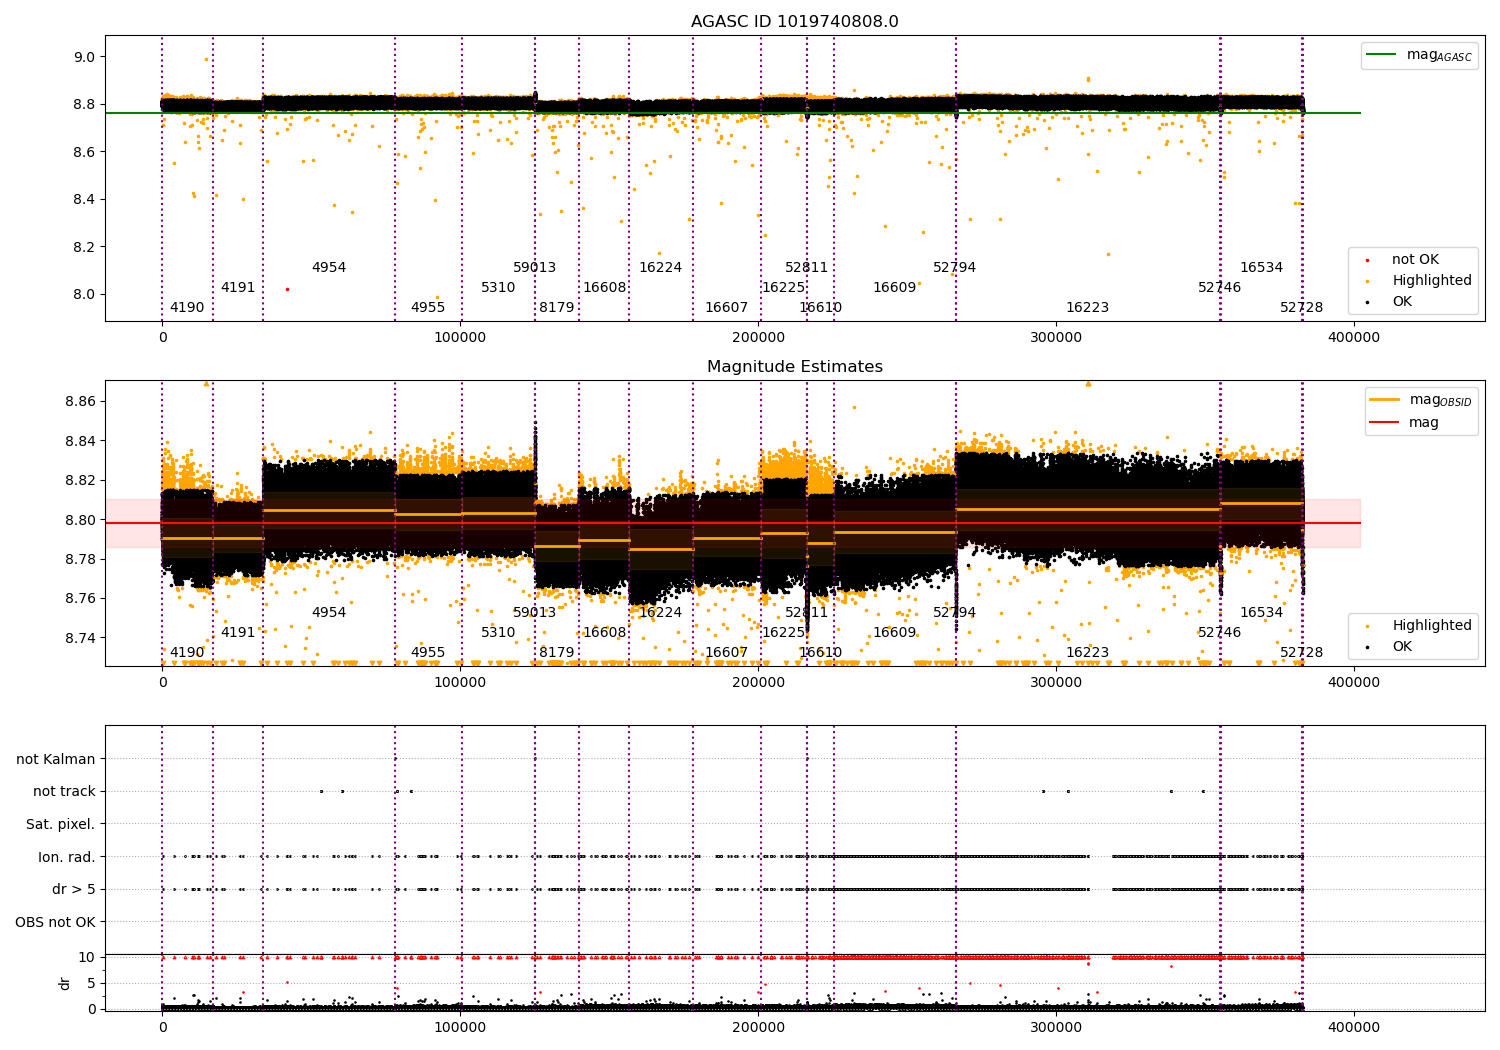Click OBSID label '4191' in the top panel
1500x1050 pixels.
coord(238,287)
